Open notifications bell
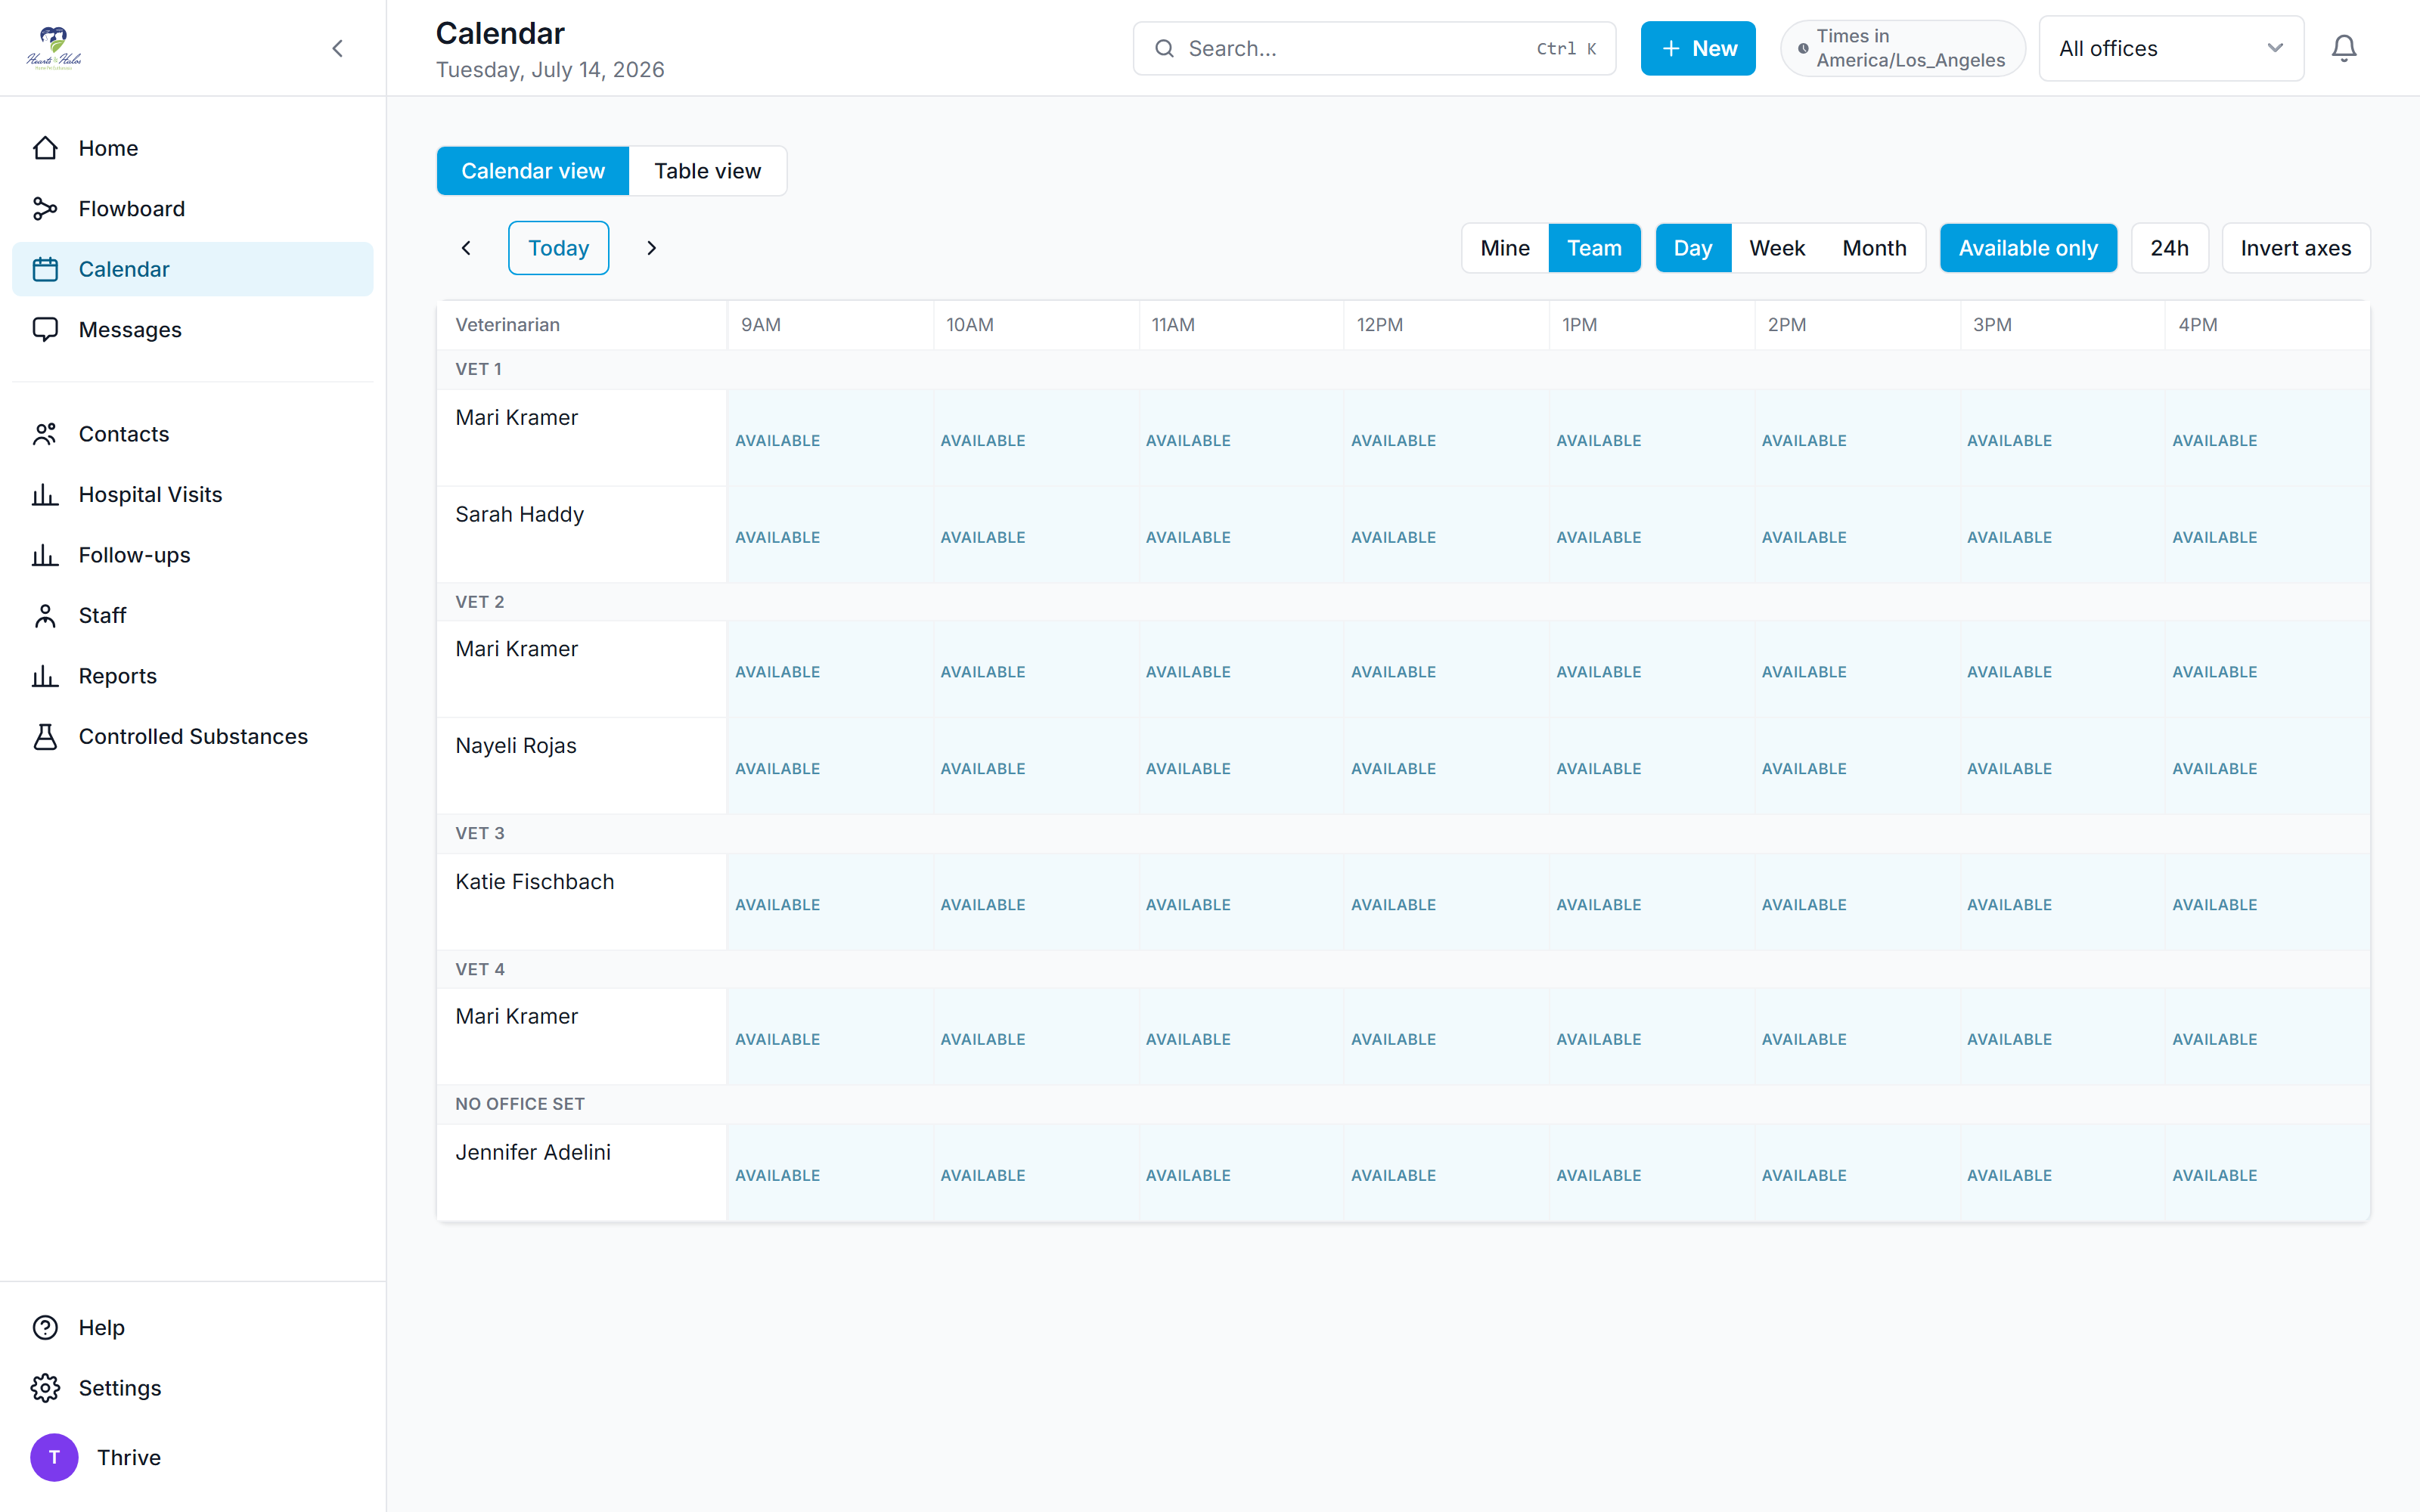This screenshot has width=2420, height=1512. [x=2344, y=48]
